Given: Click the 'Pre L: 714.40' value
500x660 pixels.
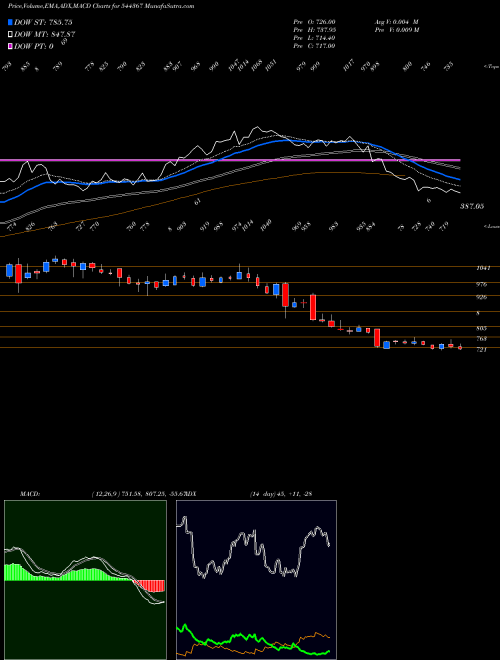Looking at the screenshot, I should [x=314, y=38].
